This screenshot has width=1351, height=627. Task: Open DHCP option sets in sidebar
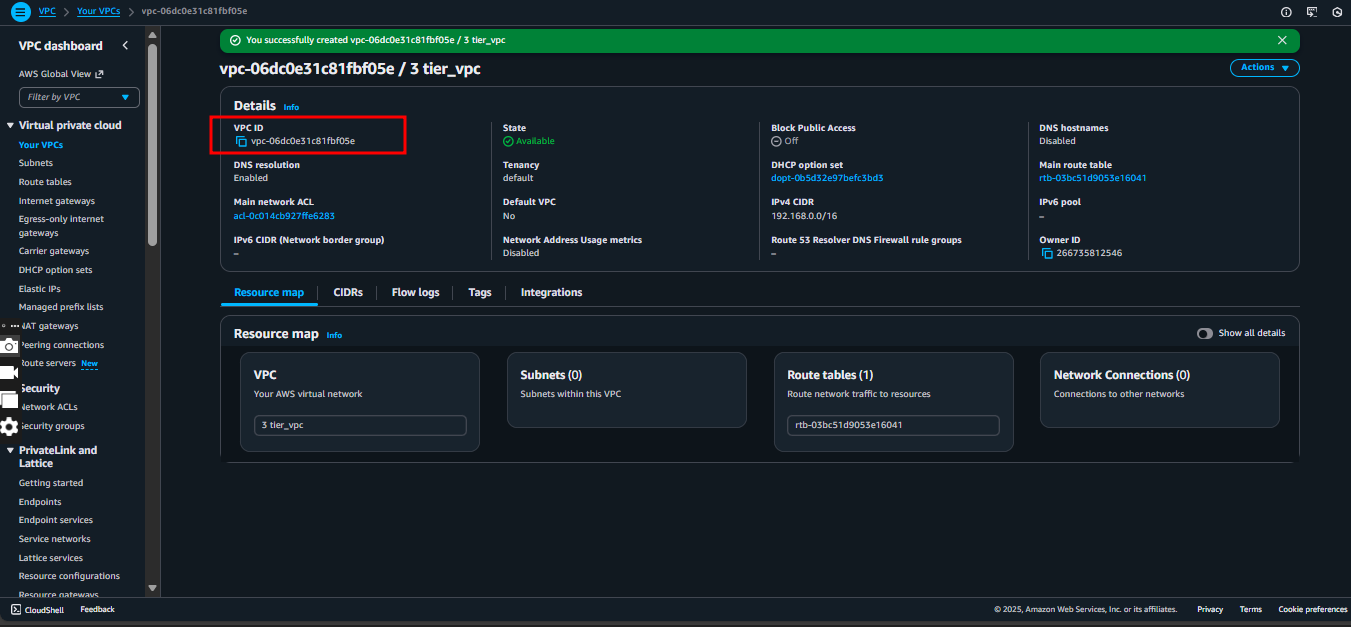pyautogui.click(x=55, y=270)
